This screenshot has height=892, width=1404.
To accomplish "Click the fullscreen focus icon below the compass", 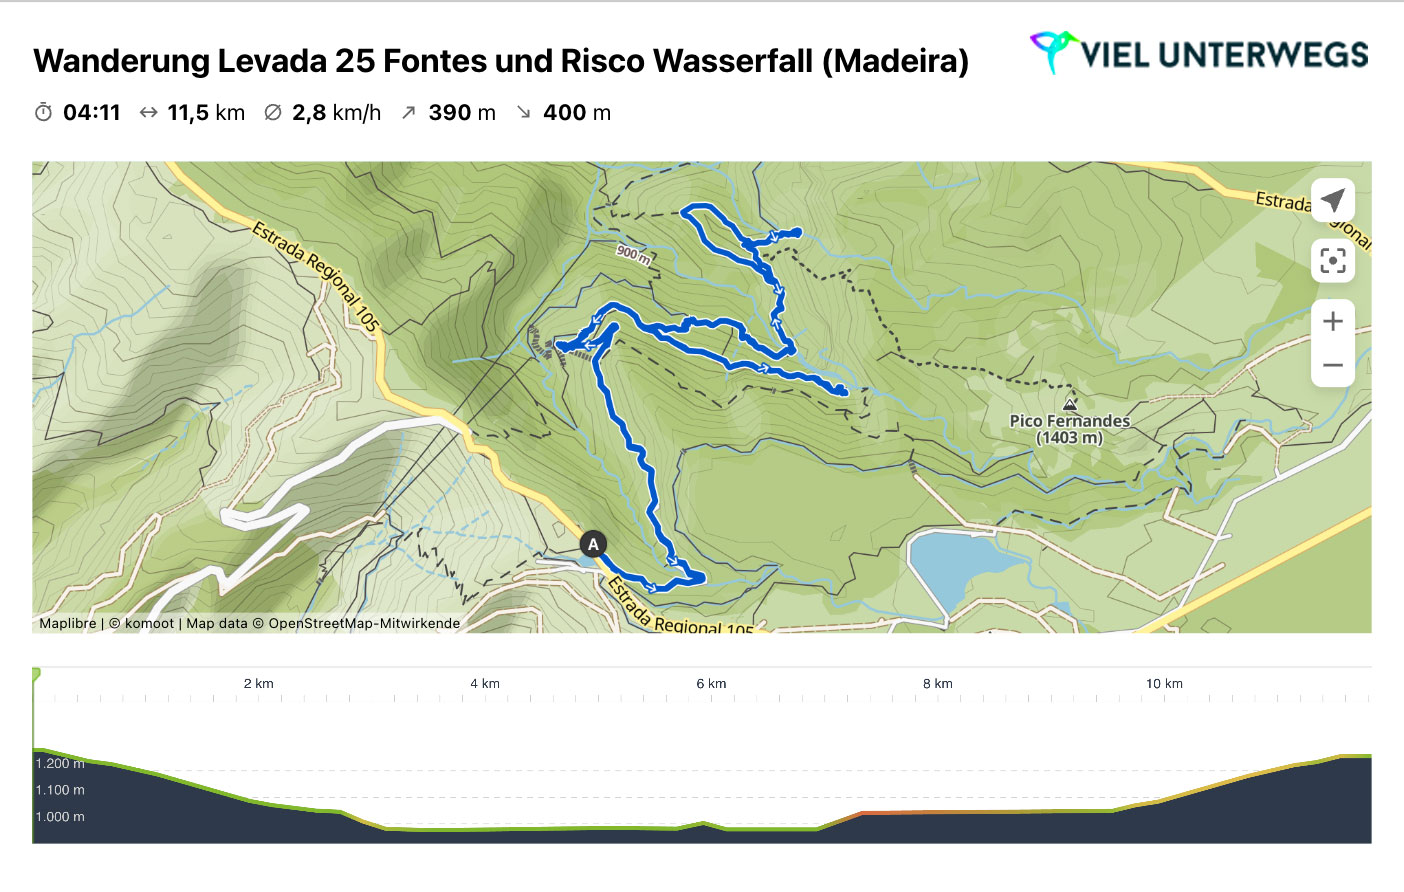I will coord(1333,260).
